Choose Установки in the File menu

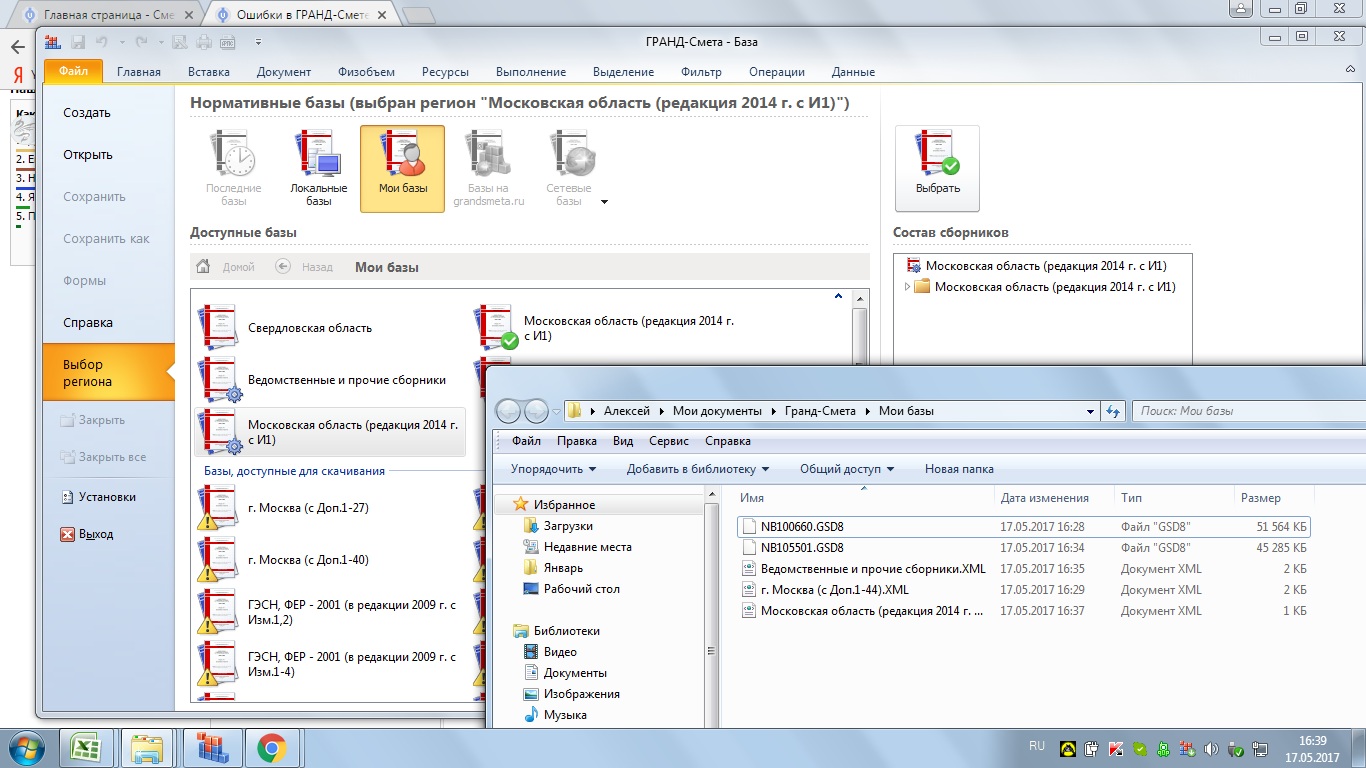pos(107,497)
